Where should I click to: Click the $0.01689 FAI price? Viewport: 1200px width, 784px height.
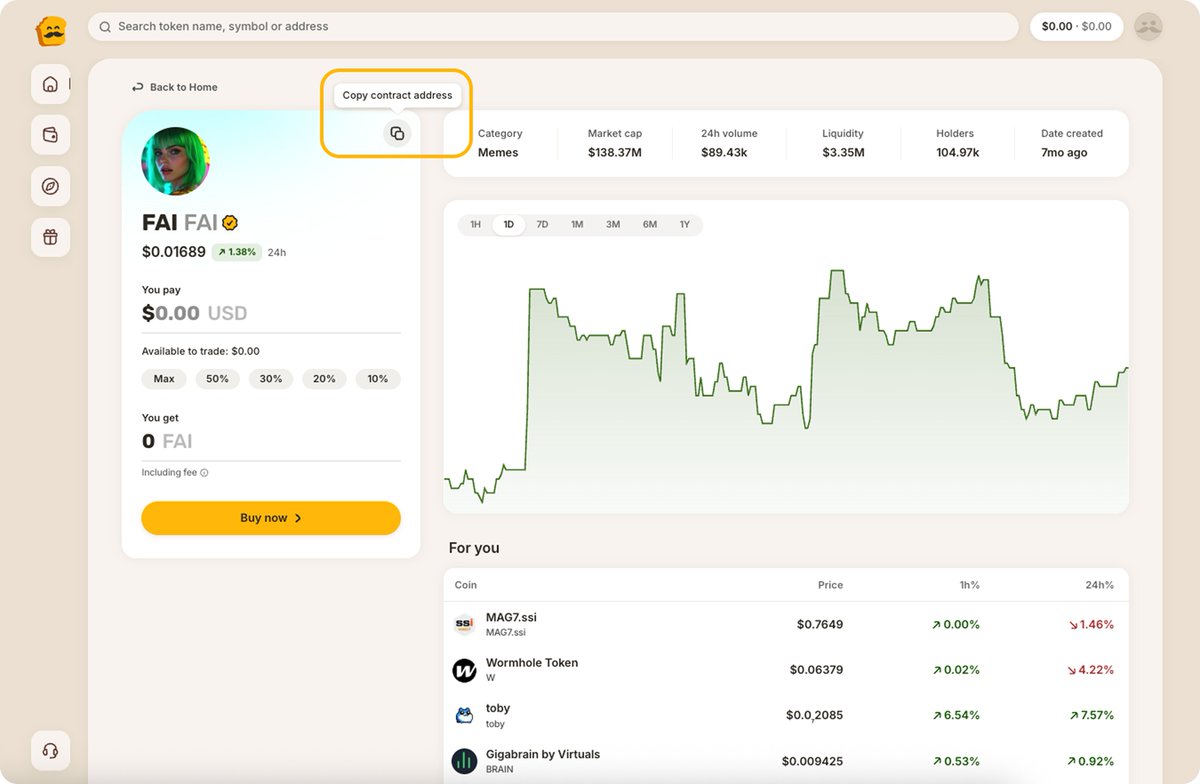pyautogui.click(x=174, y=252)
